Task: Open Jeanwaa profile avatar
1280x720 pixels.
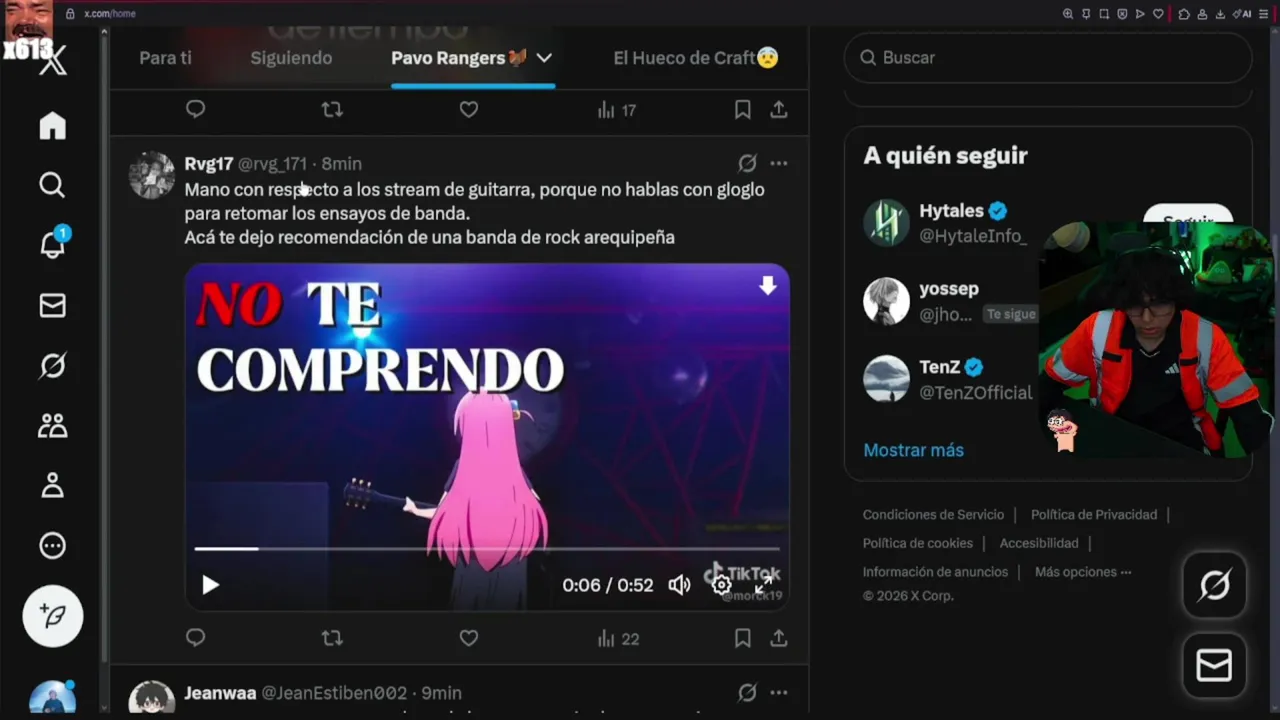Action: click(x=152, y=697)
